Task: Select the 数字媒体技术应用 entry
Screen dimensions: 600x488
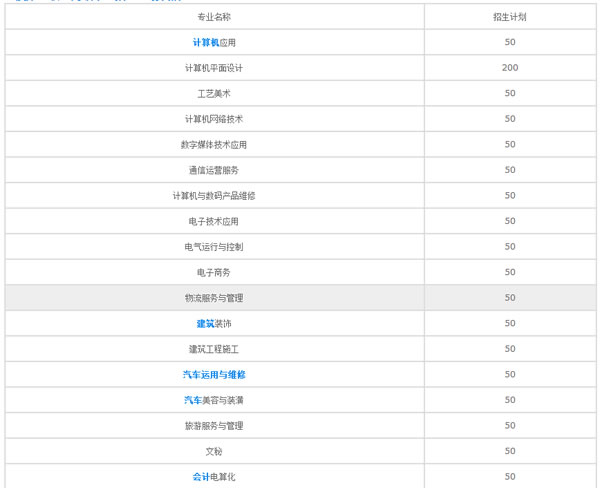Action: pos(214,145)
